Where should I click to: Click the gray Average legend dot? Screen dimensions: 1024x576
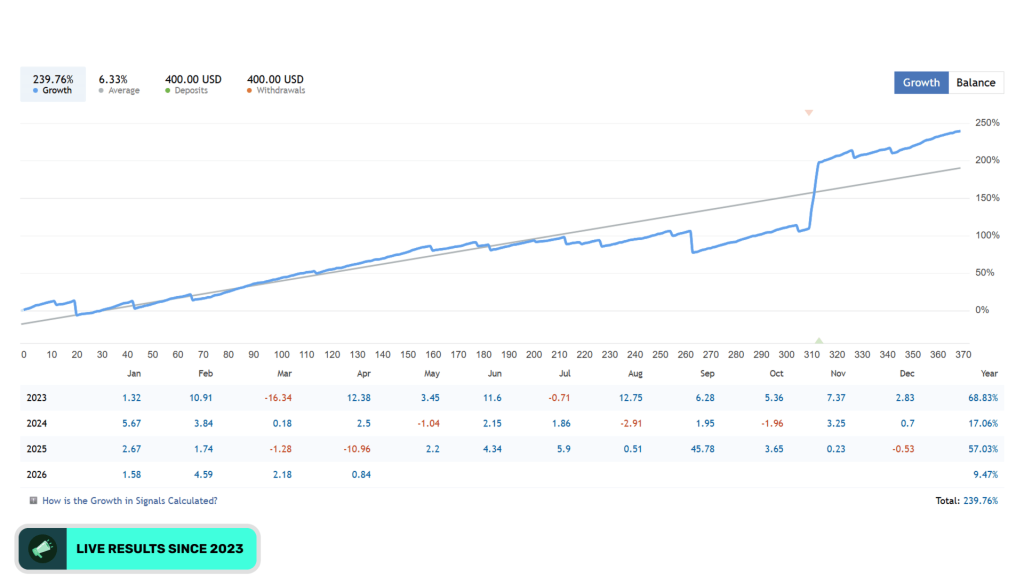click(101, 91)
